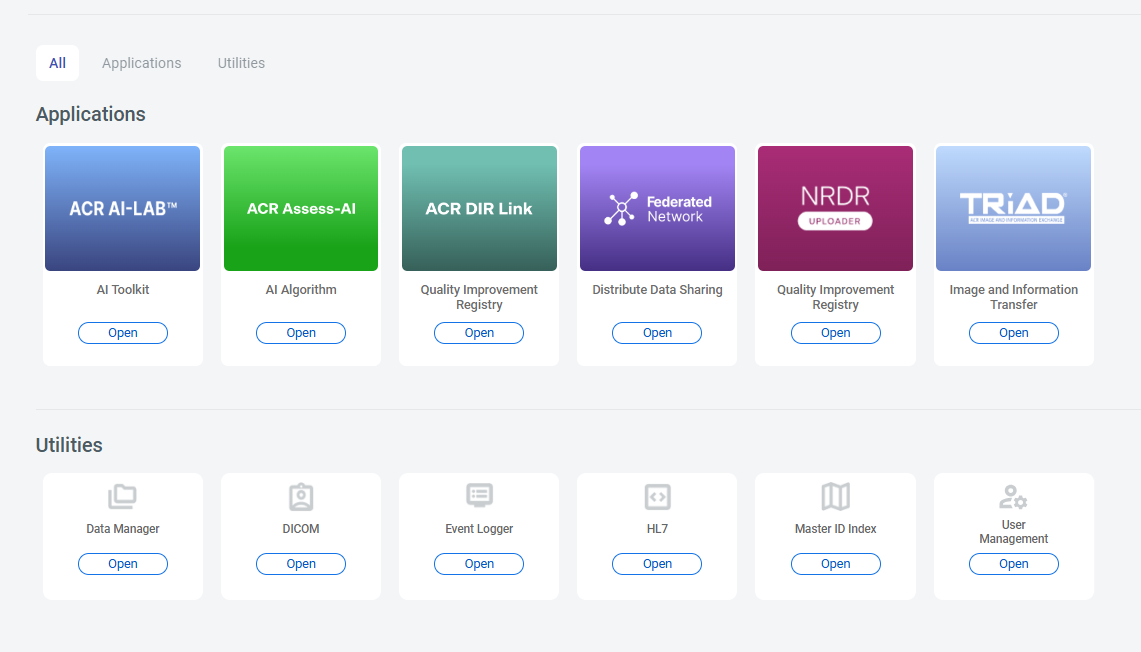Image resolution: width=1141 pixels, height=652 pixels.
Task: Open ACR DIR Link Quality Improvement Registry
Action: (x=479, y=333)
